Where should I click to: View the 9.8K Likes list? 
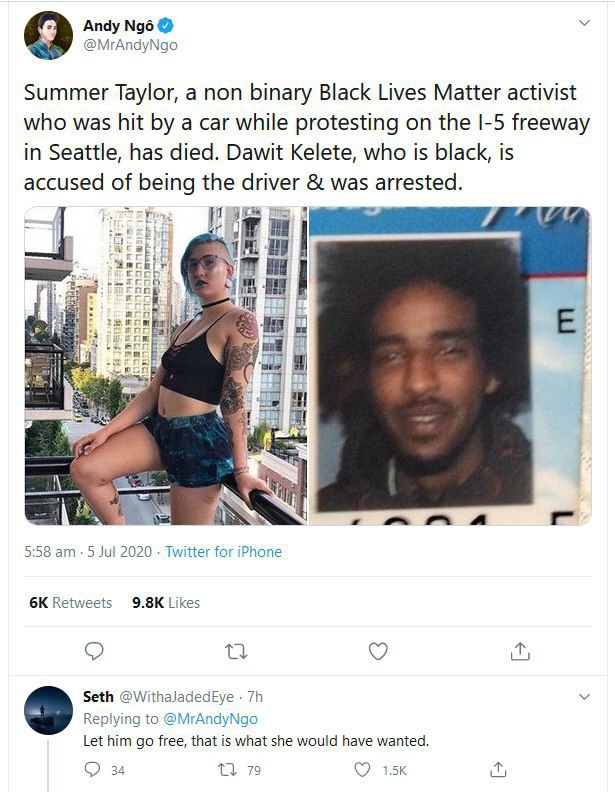pyautogui.click(x=166, y=603)
